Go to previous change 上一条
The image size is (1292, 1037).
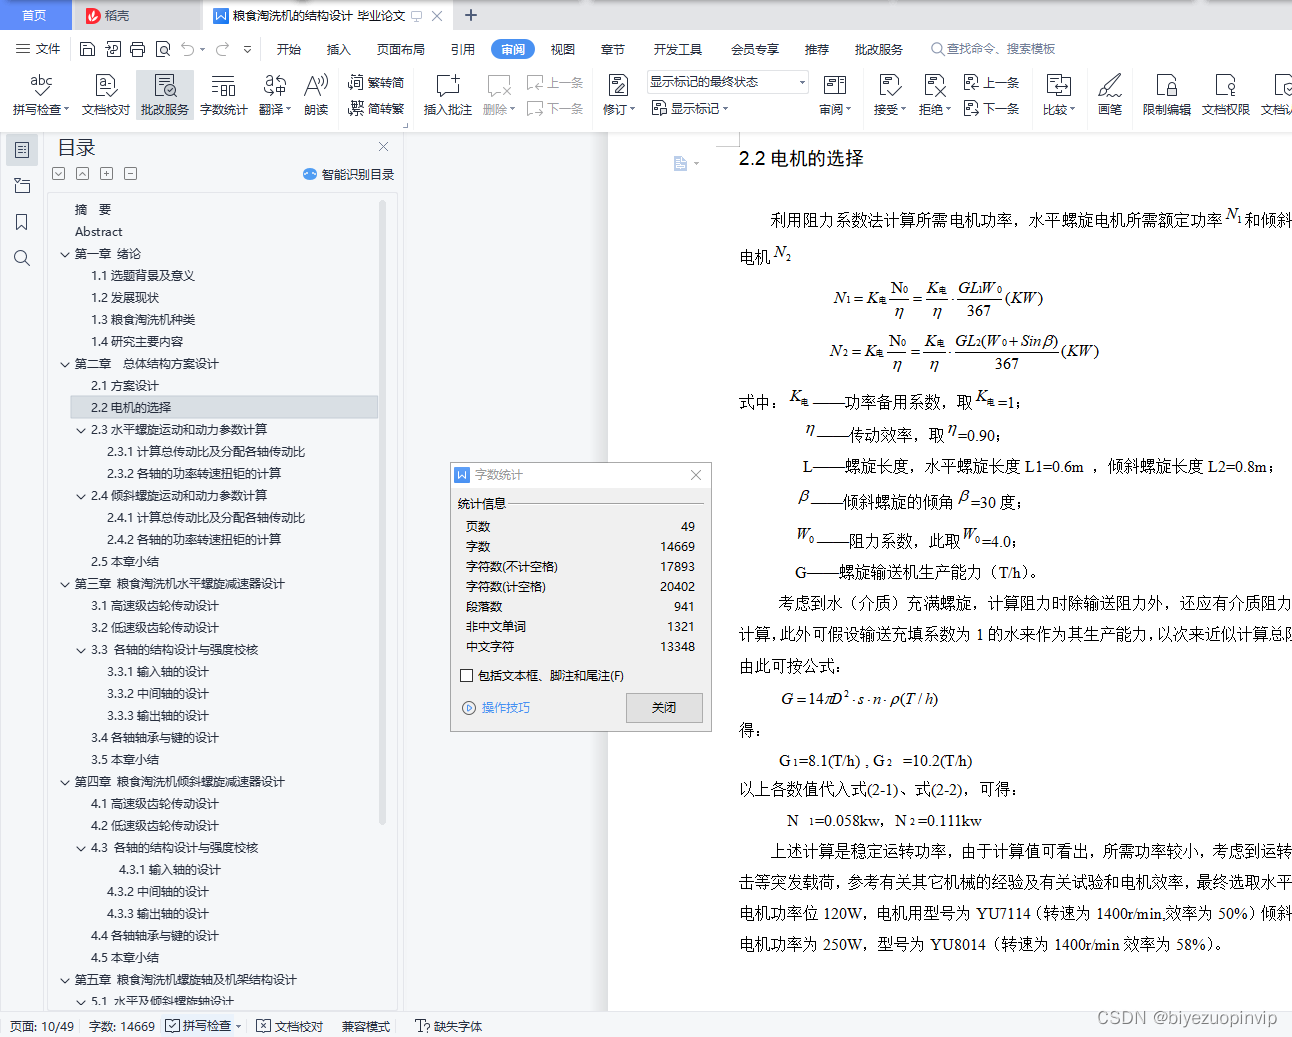tap(991, 83)
